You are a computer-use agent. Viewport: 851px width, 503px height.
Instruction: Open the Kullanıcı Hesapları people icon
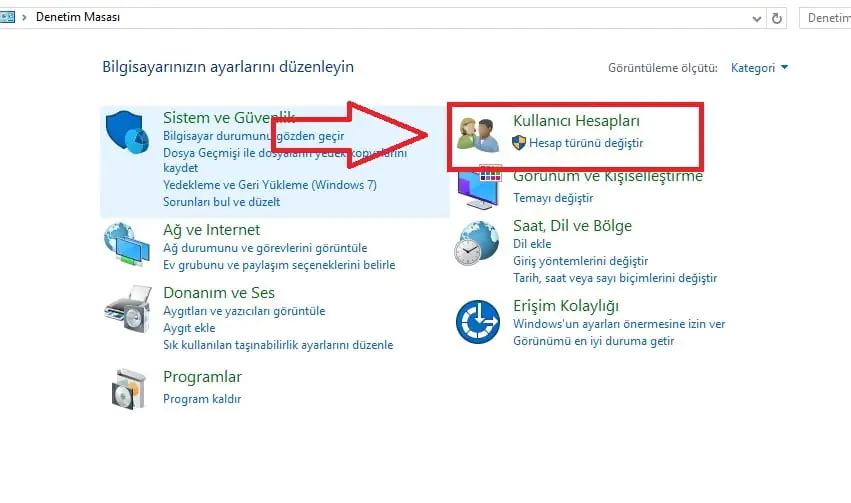(478, 135)
